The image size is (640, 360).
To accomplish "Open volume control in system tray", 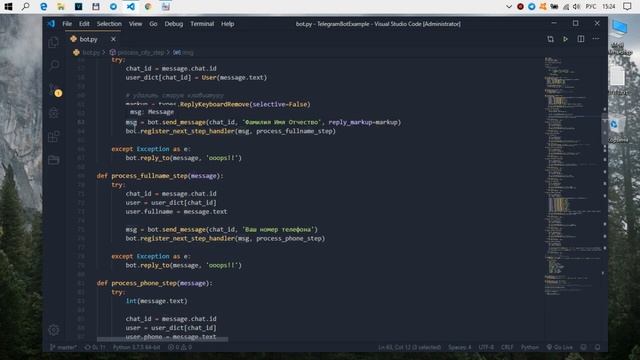I will click(576, 7).
